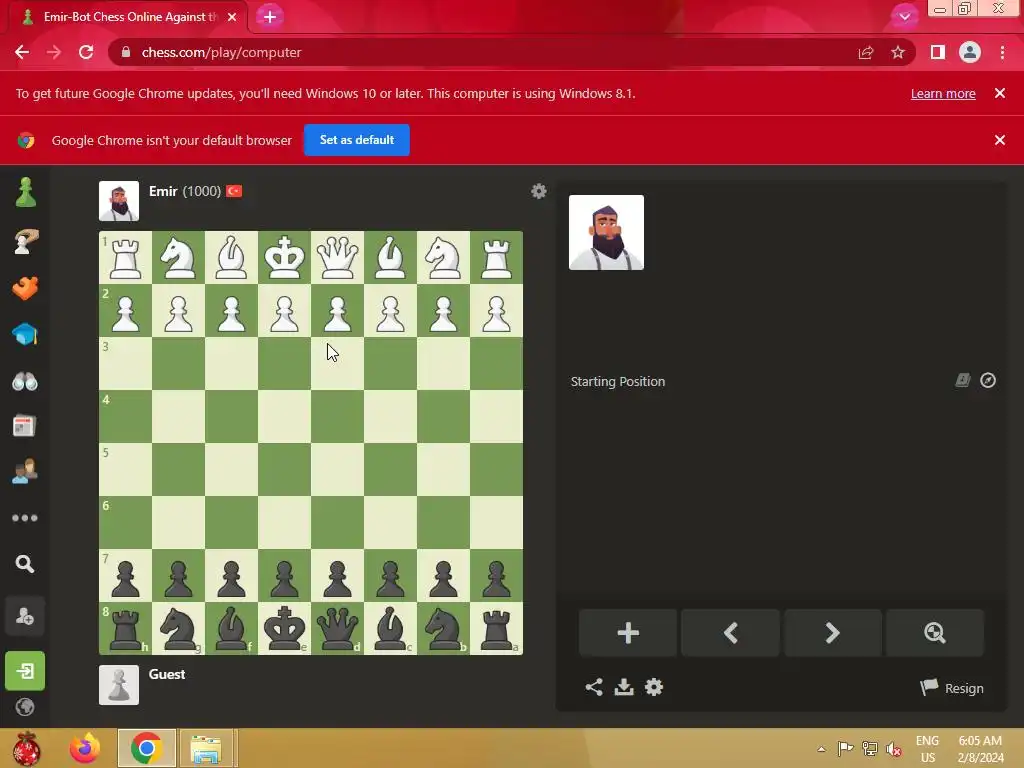Click the Resign flag button
Image resolution: width=1024 pixels, height=768 pixels.
click(952, 688)
